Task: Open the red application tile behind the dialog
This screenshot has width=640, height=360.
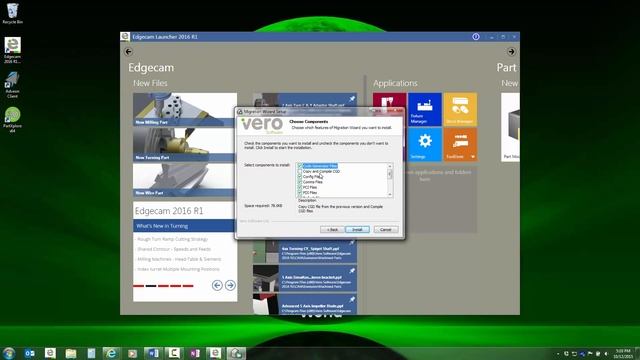Action: coord(389,100)
